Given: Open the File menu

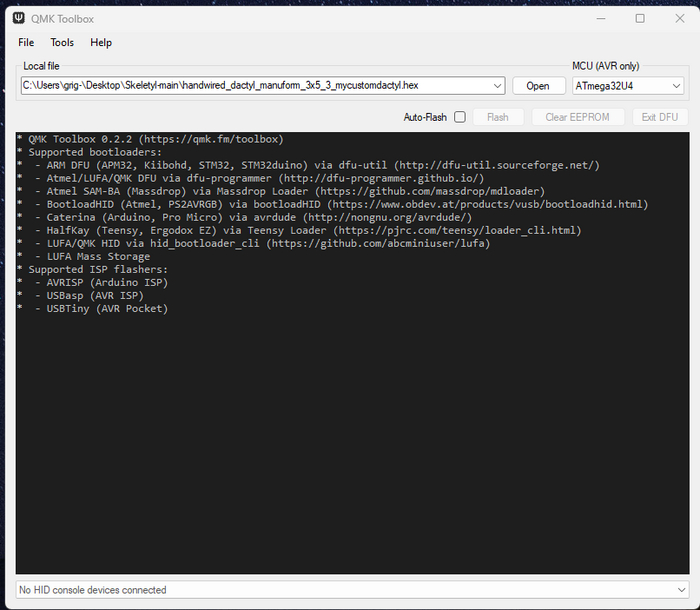Looking at the screenshot, I should [26, 42].
